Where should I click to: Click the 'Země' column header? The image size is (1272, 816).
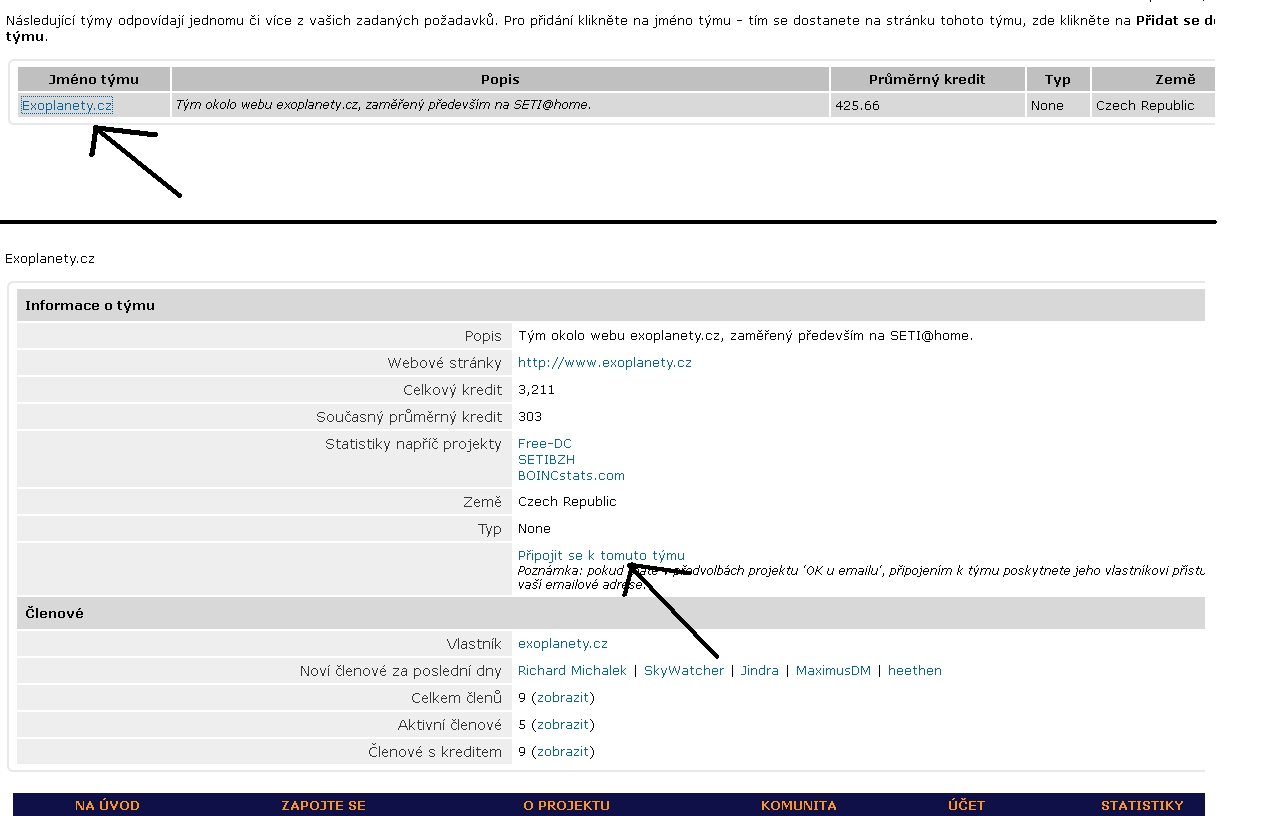(1153, 79)
